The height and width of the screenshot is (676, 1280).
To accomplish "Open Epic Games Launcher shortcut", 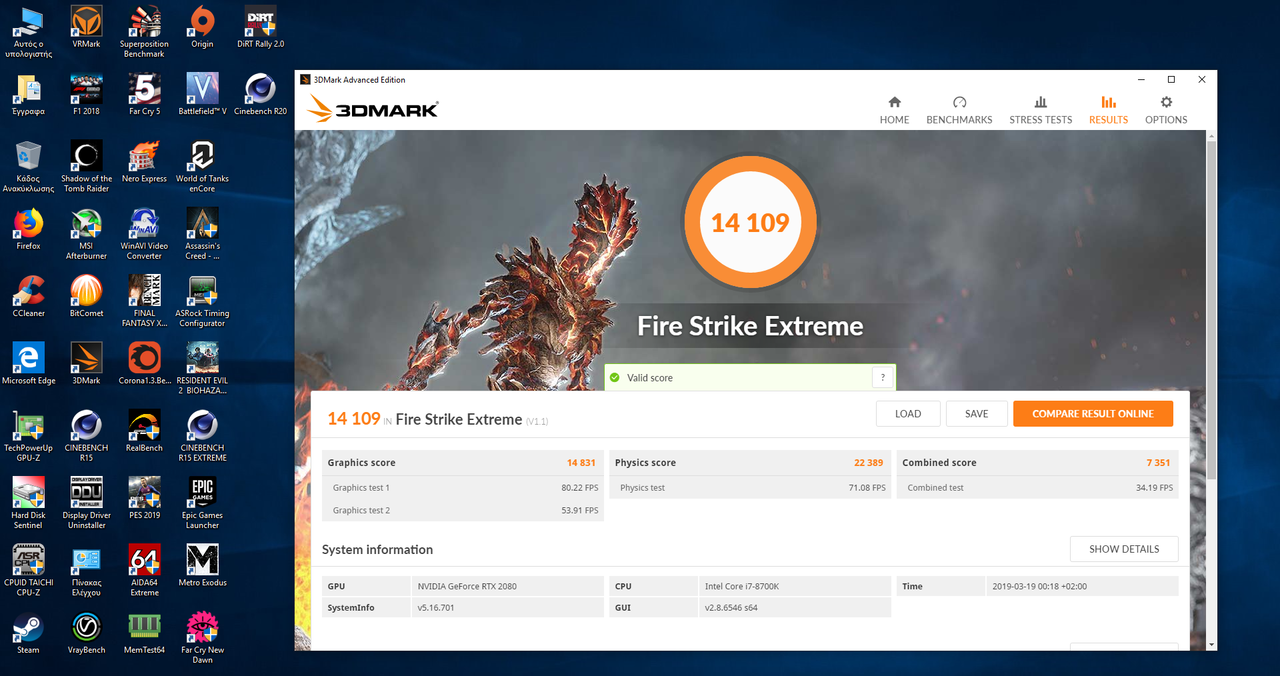I will (202, 503).
